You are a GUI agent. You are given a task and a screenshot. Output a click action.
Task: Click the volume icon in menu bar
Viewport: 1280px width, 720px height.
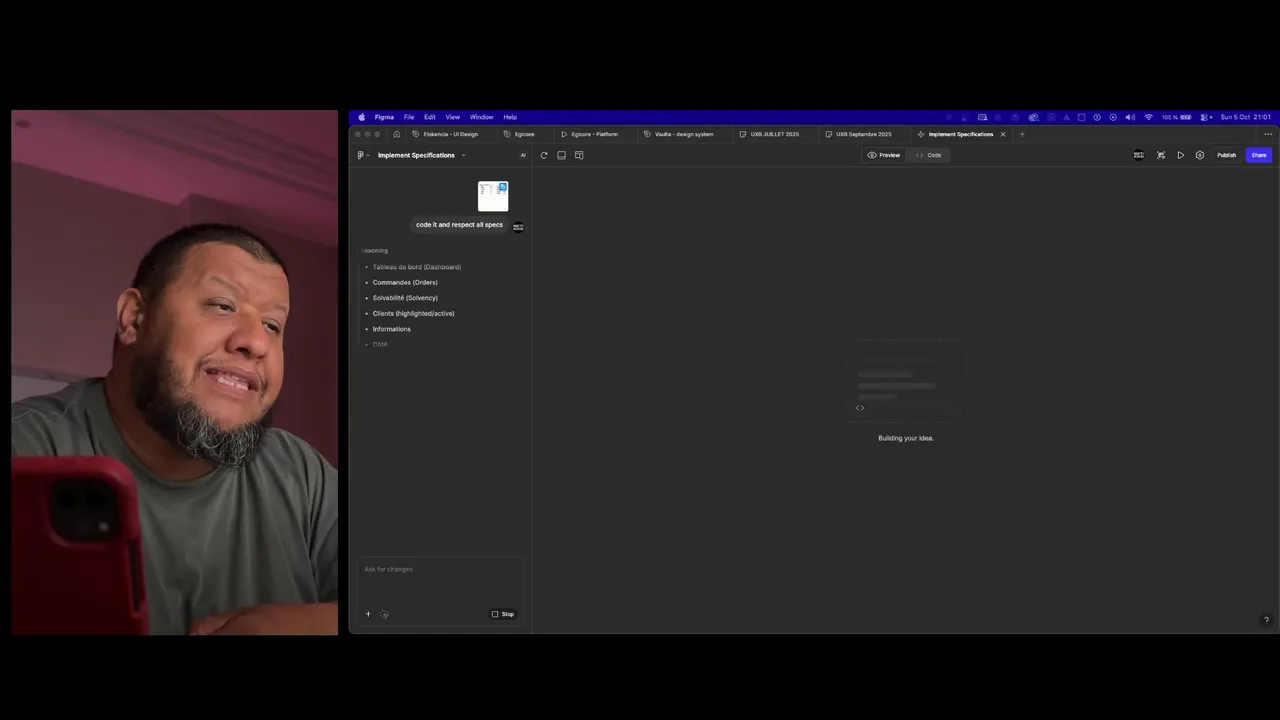click(x=1130, y=117)
